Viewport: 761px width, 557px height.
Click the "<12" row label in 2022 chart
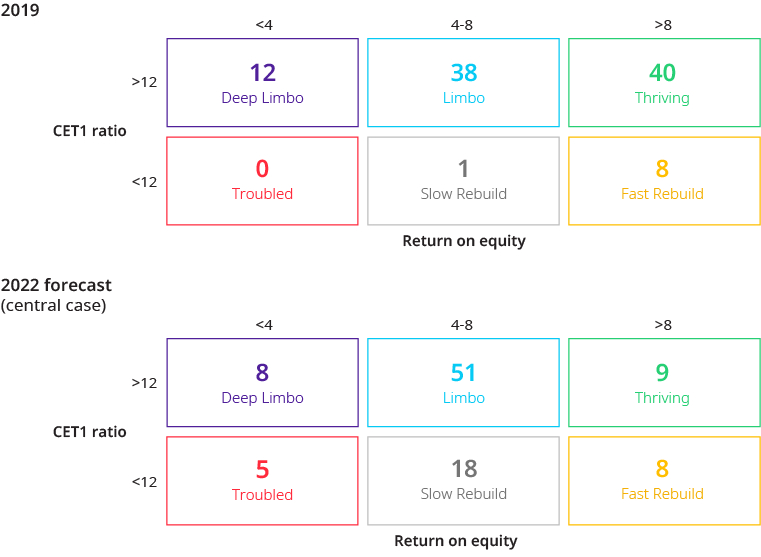click(144, 482)
